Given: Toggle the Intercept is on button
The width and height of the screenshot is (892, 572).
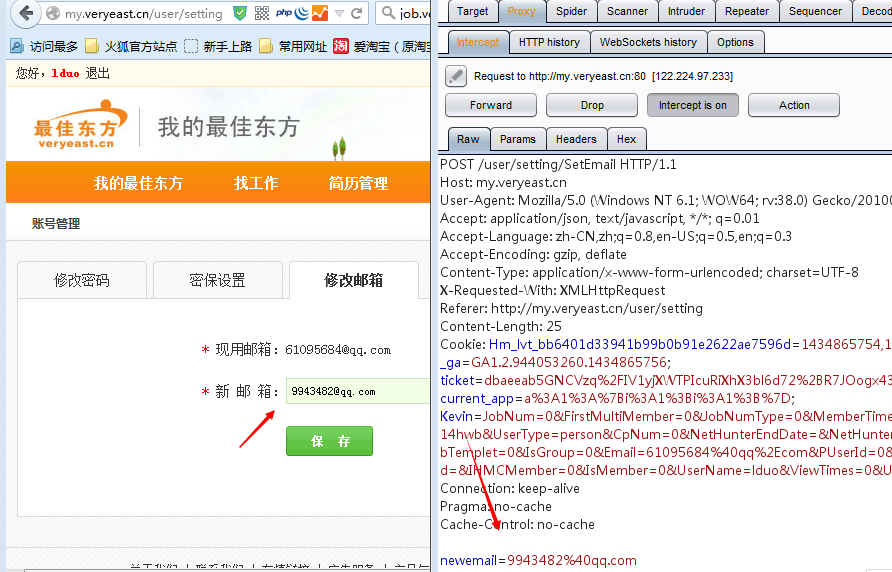Looking at the screenshot, I should coord(692,105).
